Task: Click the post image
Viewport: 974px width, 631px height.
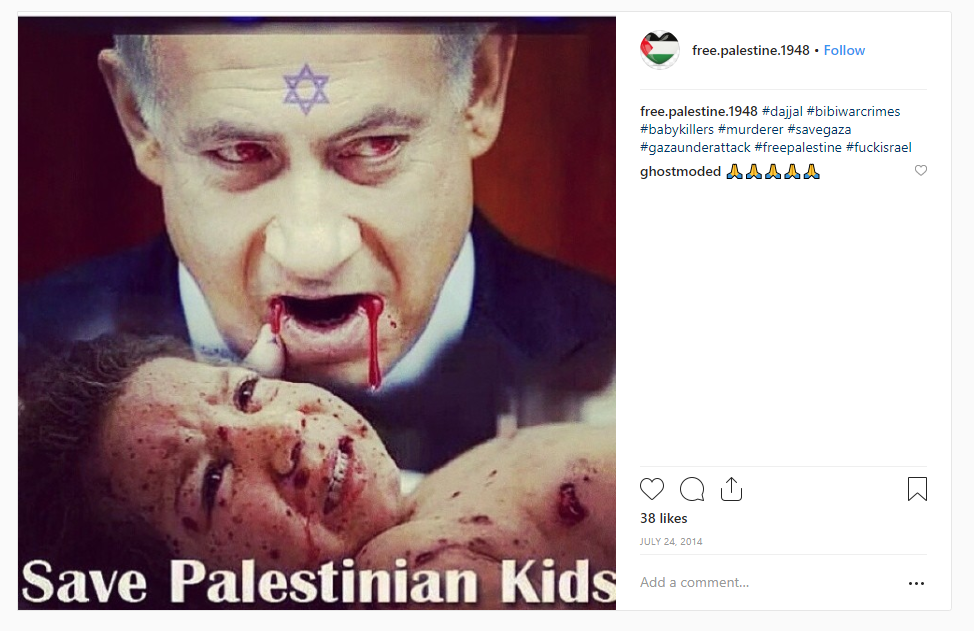Action: 317,313
